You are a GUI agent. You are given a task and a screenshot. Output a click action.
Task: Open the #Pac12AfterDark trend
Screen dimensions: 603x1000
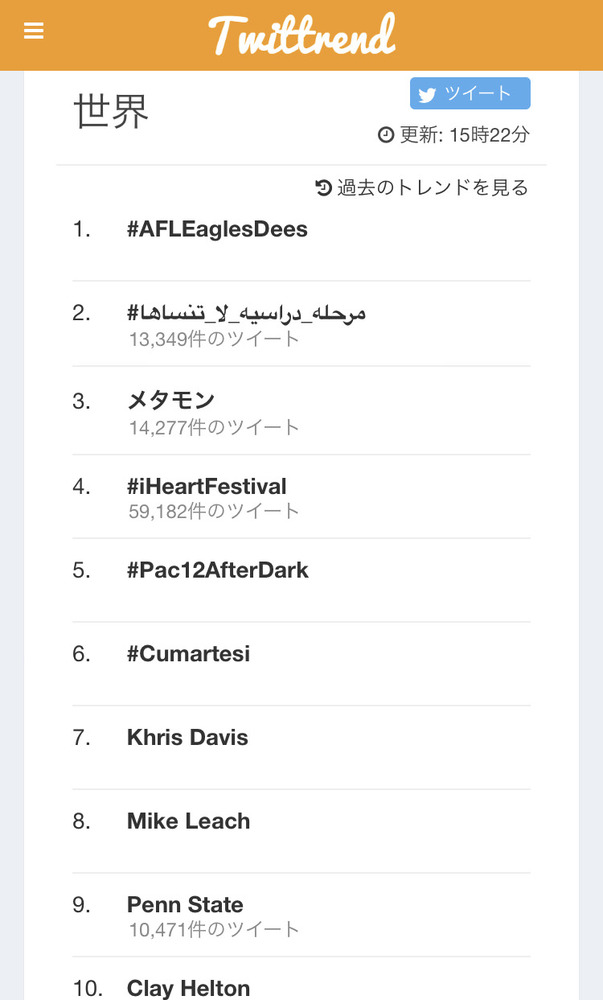pos(218,570)
